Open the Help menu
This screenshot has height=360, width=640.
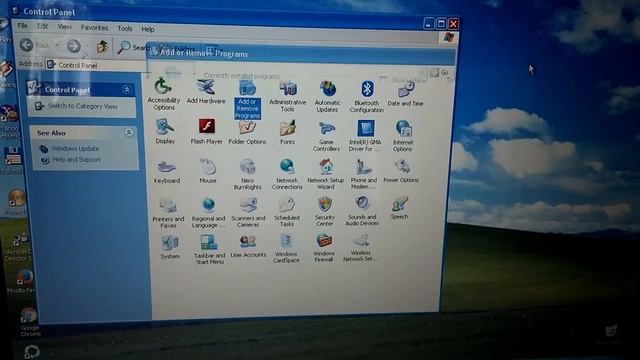click(148, 29)
